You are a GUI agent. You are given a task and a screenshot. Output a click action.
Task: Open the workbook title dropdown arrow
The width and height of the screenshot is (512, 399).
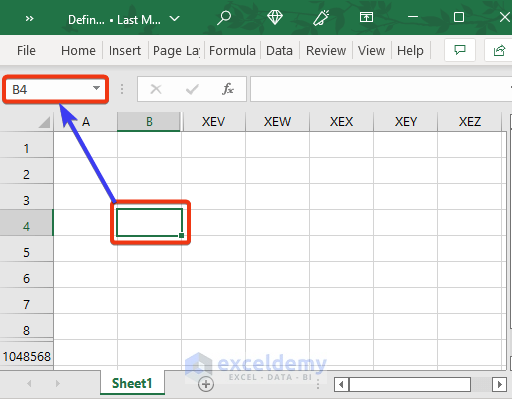click(x=174, y=19)
